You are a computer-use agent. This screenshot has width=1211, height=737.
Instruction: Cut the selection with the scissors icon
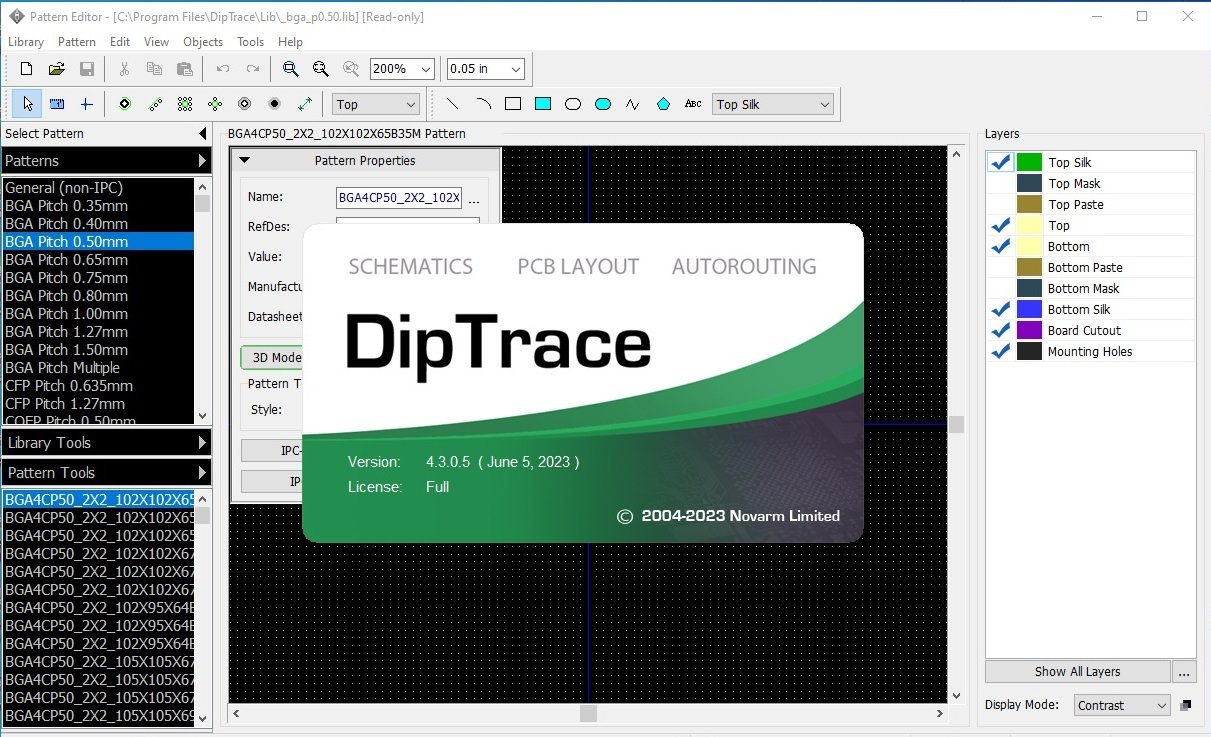[x=124, y=69]
